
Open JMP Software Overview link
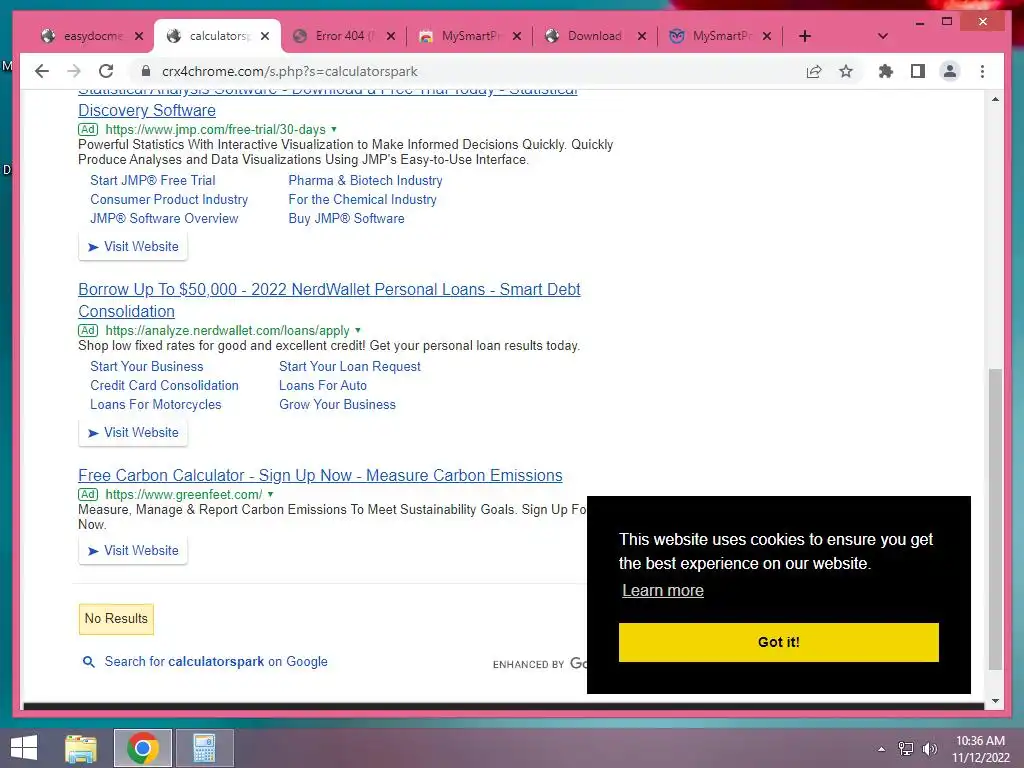point(164,218)
